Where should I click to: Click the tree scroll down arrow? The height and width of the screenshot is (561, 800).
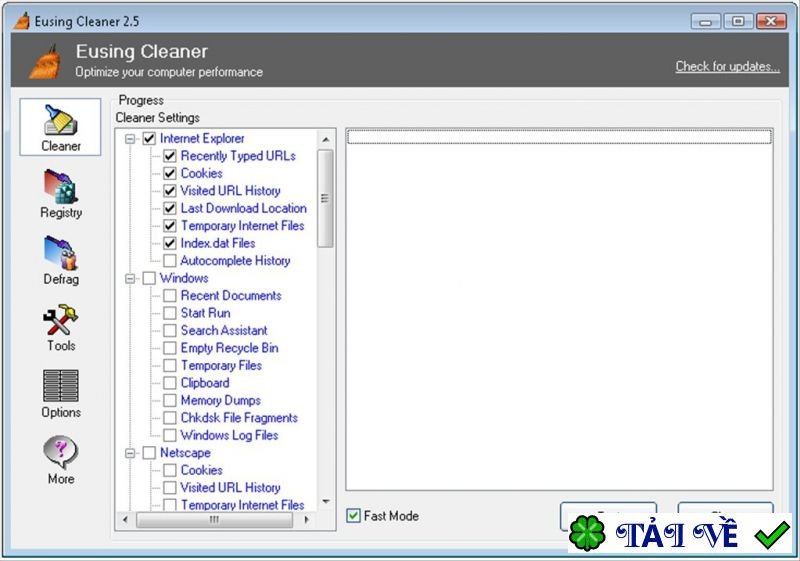(x=326, y=502)
